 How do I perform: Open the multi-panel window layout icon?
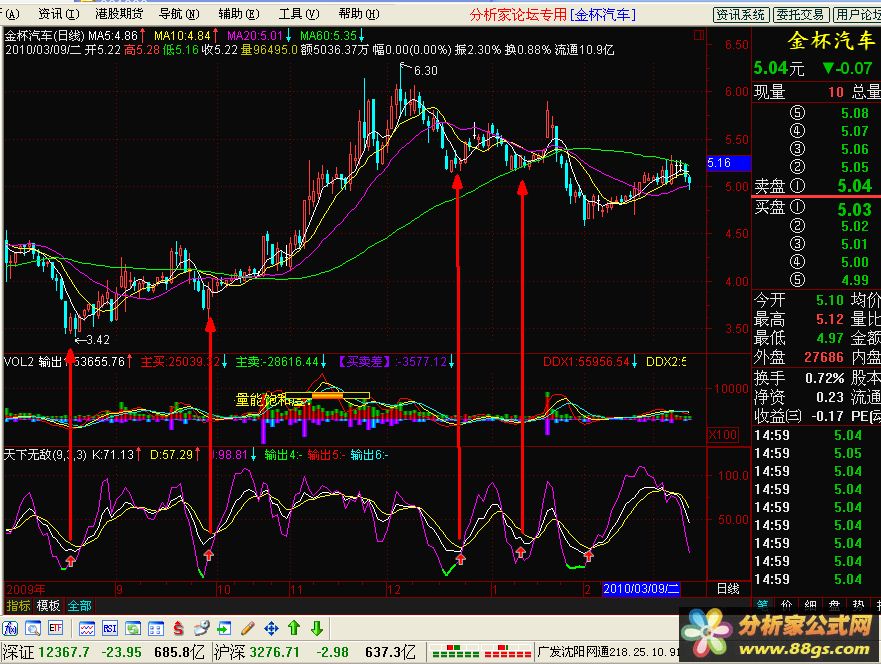(x=156, y=628)
